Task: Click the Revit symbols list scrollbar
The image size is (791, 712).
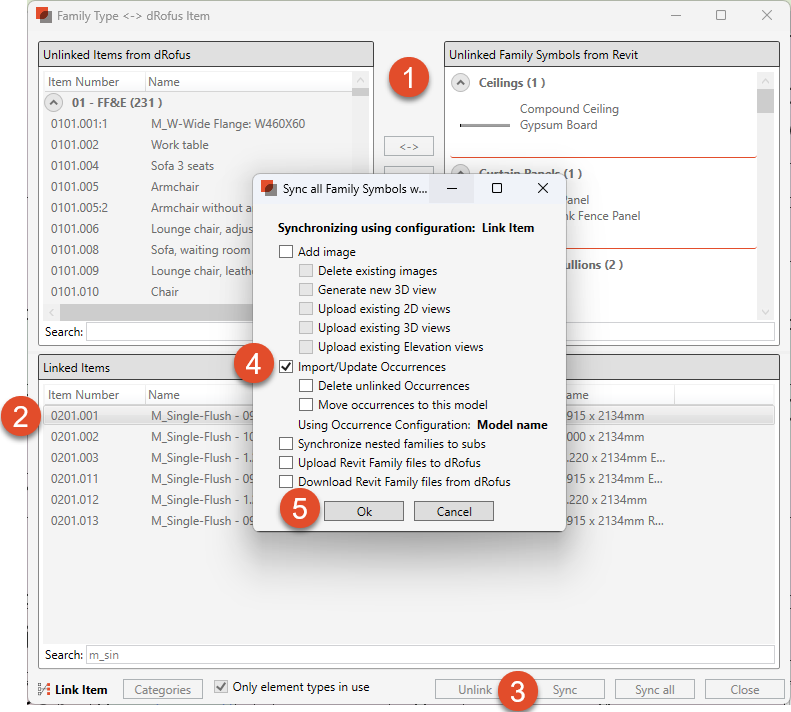Action: tap(765, 200)
